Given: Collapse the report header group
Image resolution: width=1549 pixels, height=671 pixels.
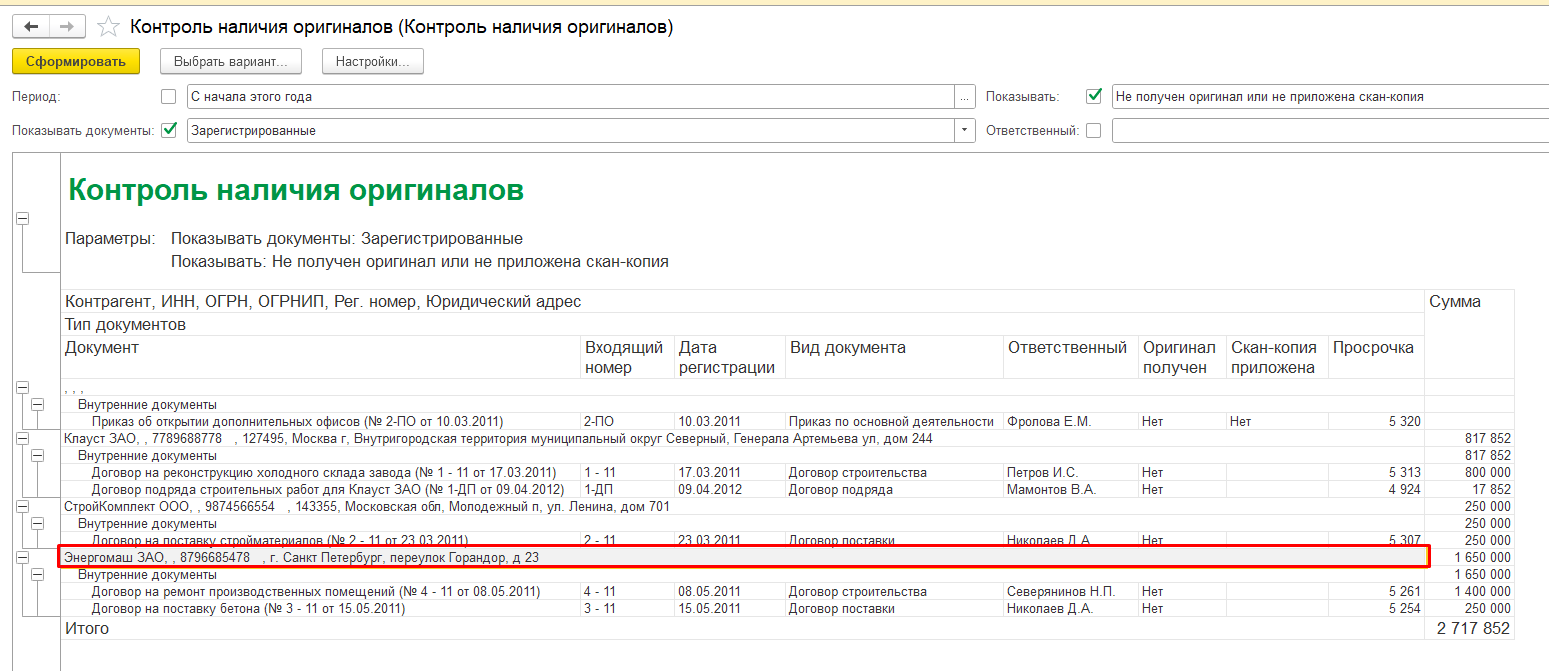Looking at the screenshot, I should (23, 219).
